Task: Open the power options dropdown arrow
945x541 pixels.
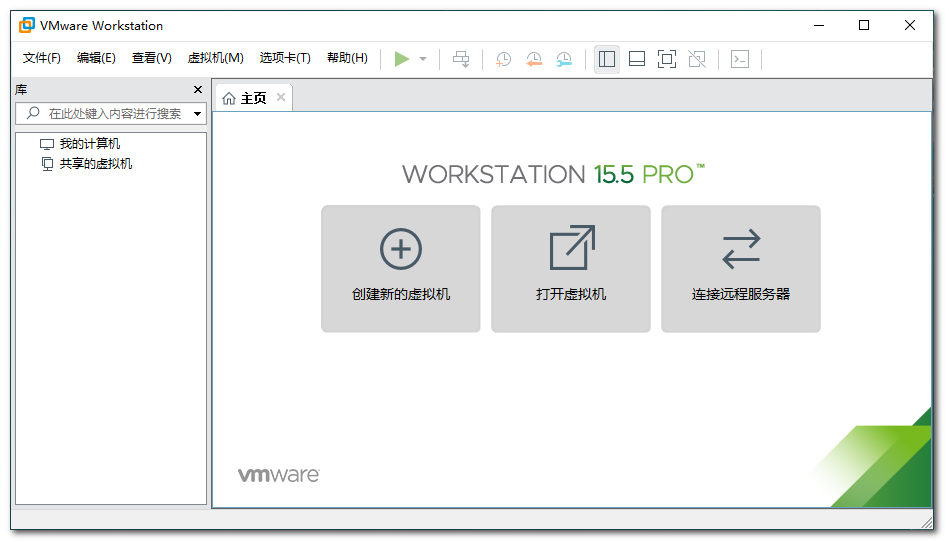Action: [x=423, y=59]
